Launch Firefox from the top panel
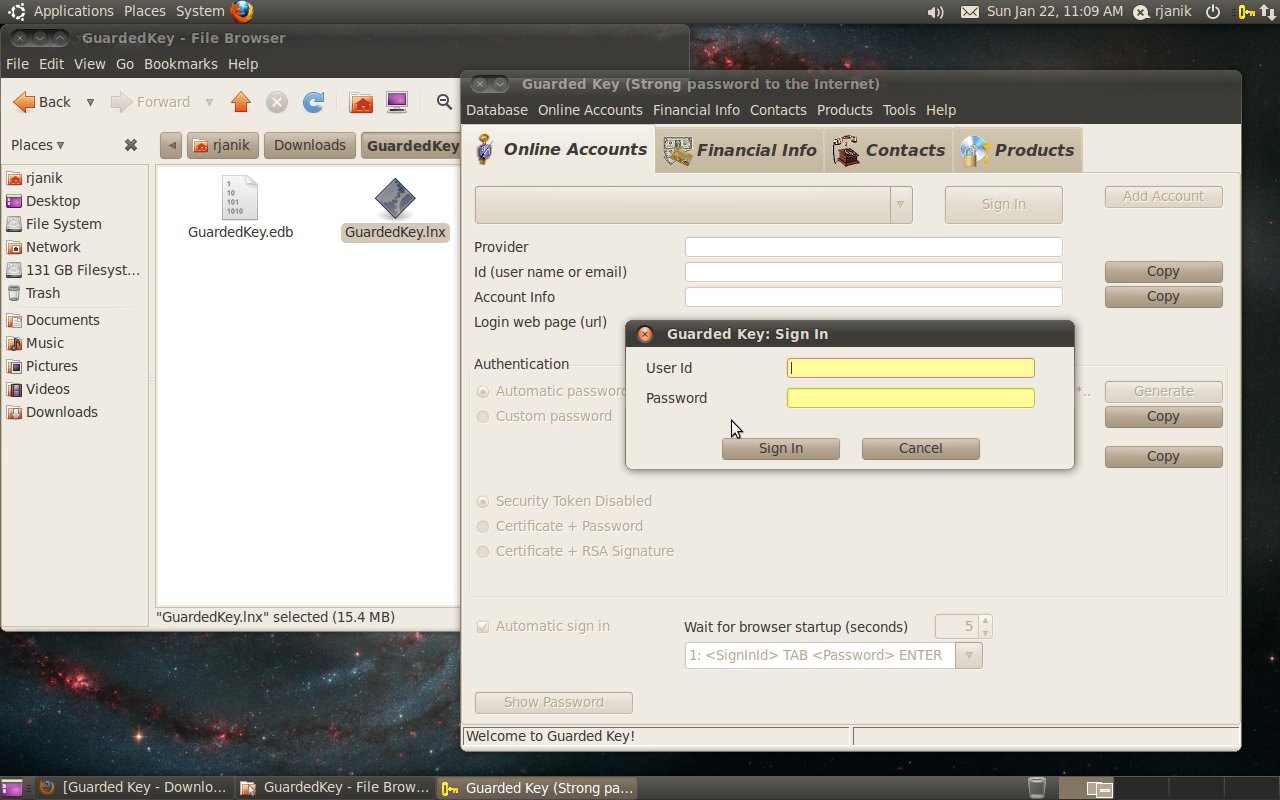1280x800 pixels. [241, 11]
